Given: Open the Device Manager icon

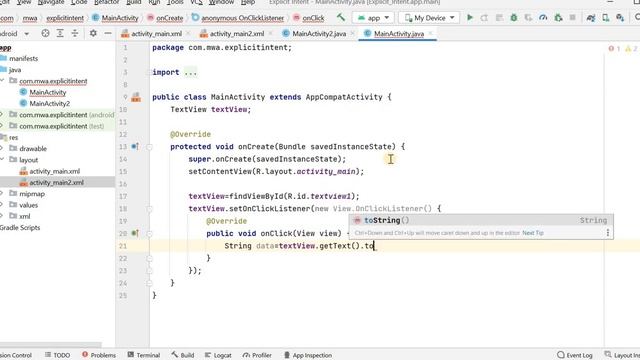Looking at the screenshot, I should [606, 18].
